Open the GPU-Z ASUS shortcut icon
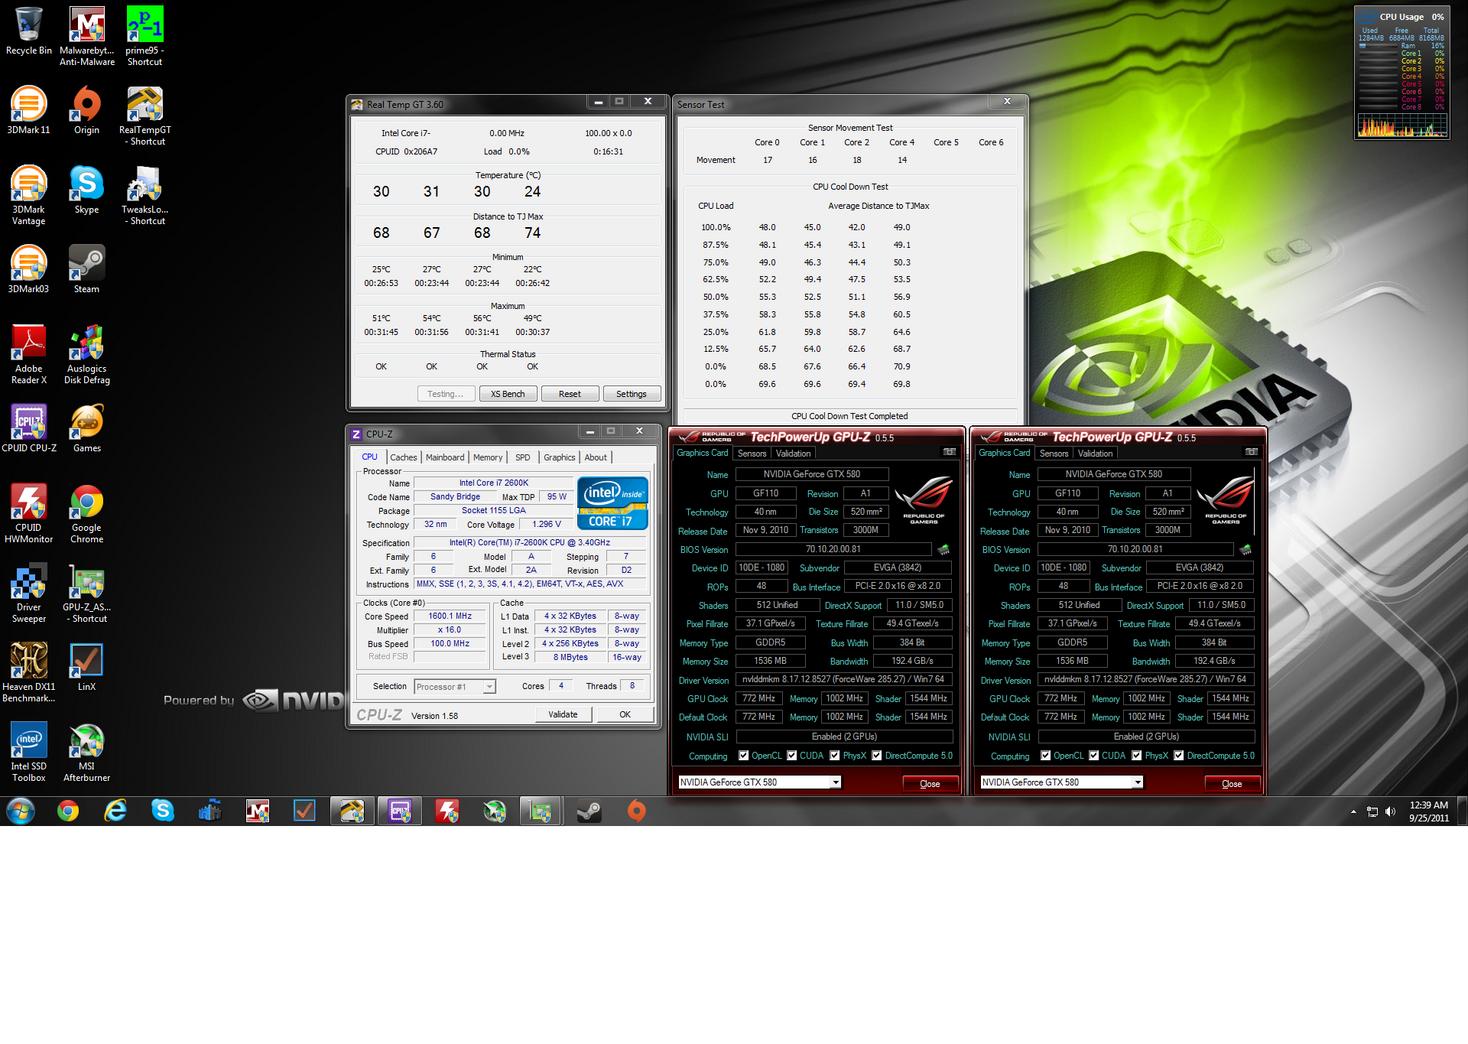Viewport: 1468px width, 1044px height. coord(87,593)
